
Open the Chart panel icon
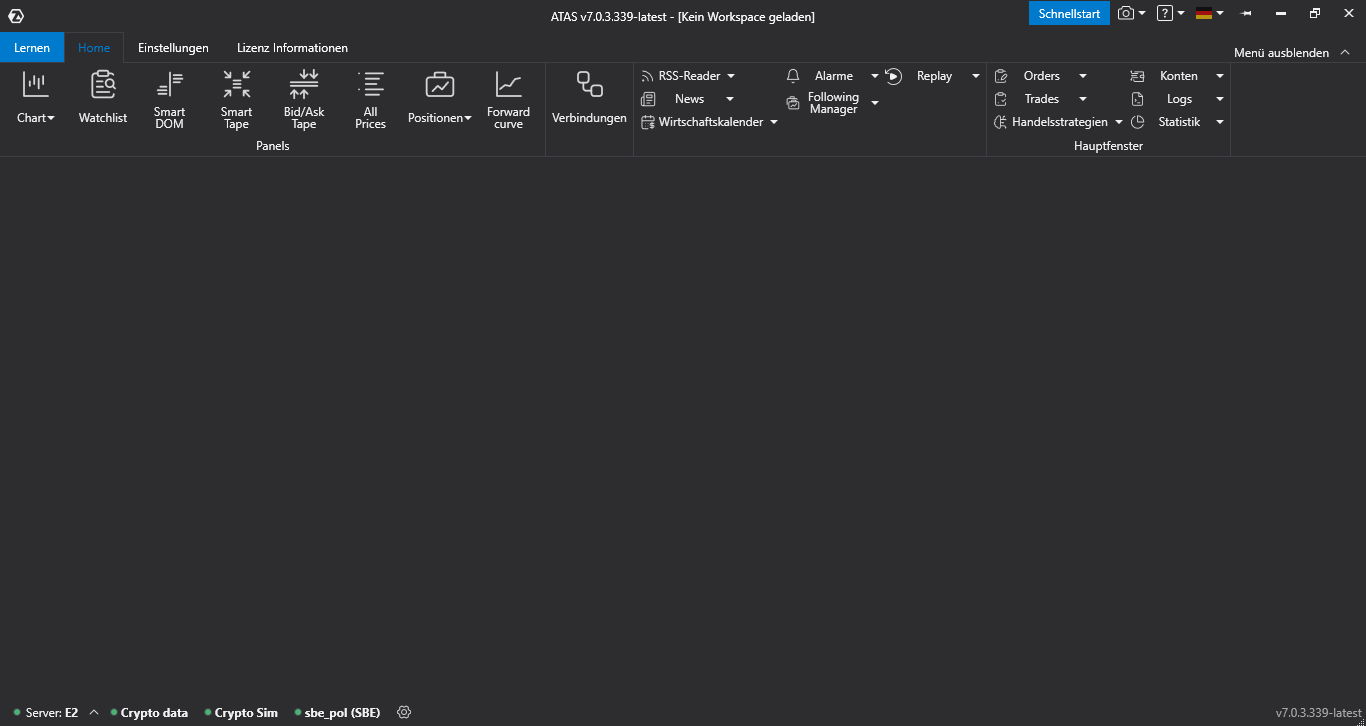pyautogui.click(x=36, y=85)
